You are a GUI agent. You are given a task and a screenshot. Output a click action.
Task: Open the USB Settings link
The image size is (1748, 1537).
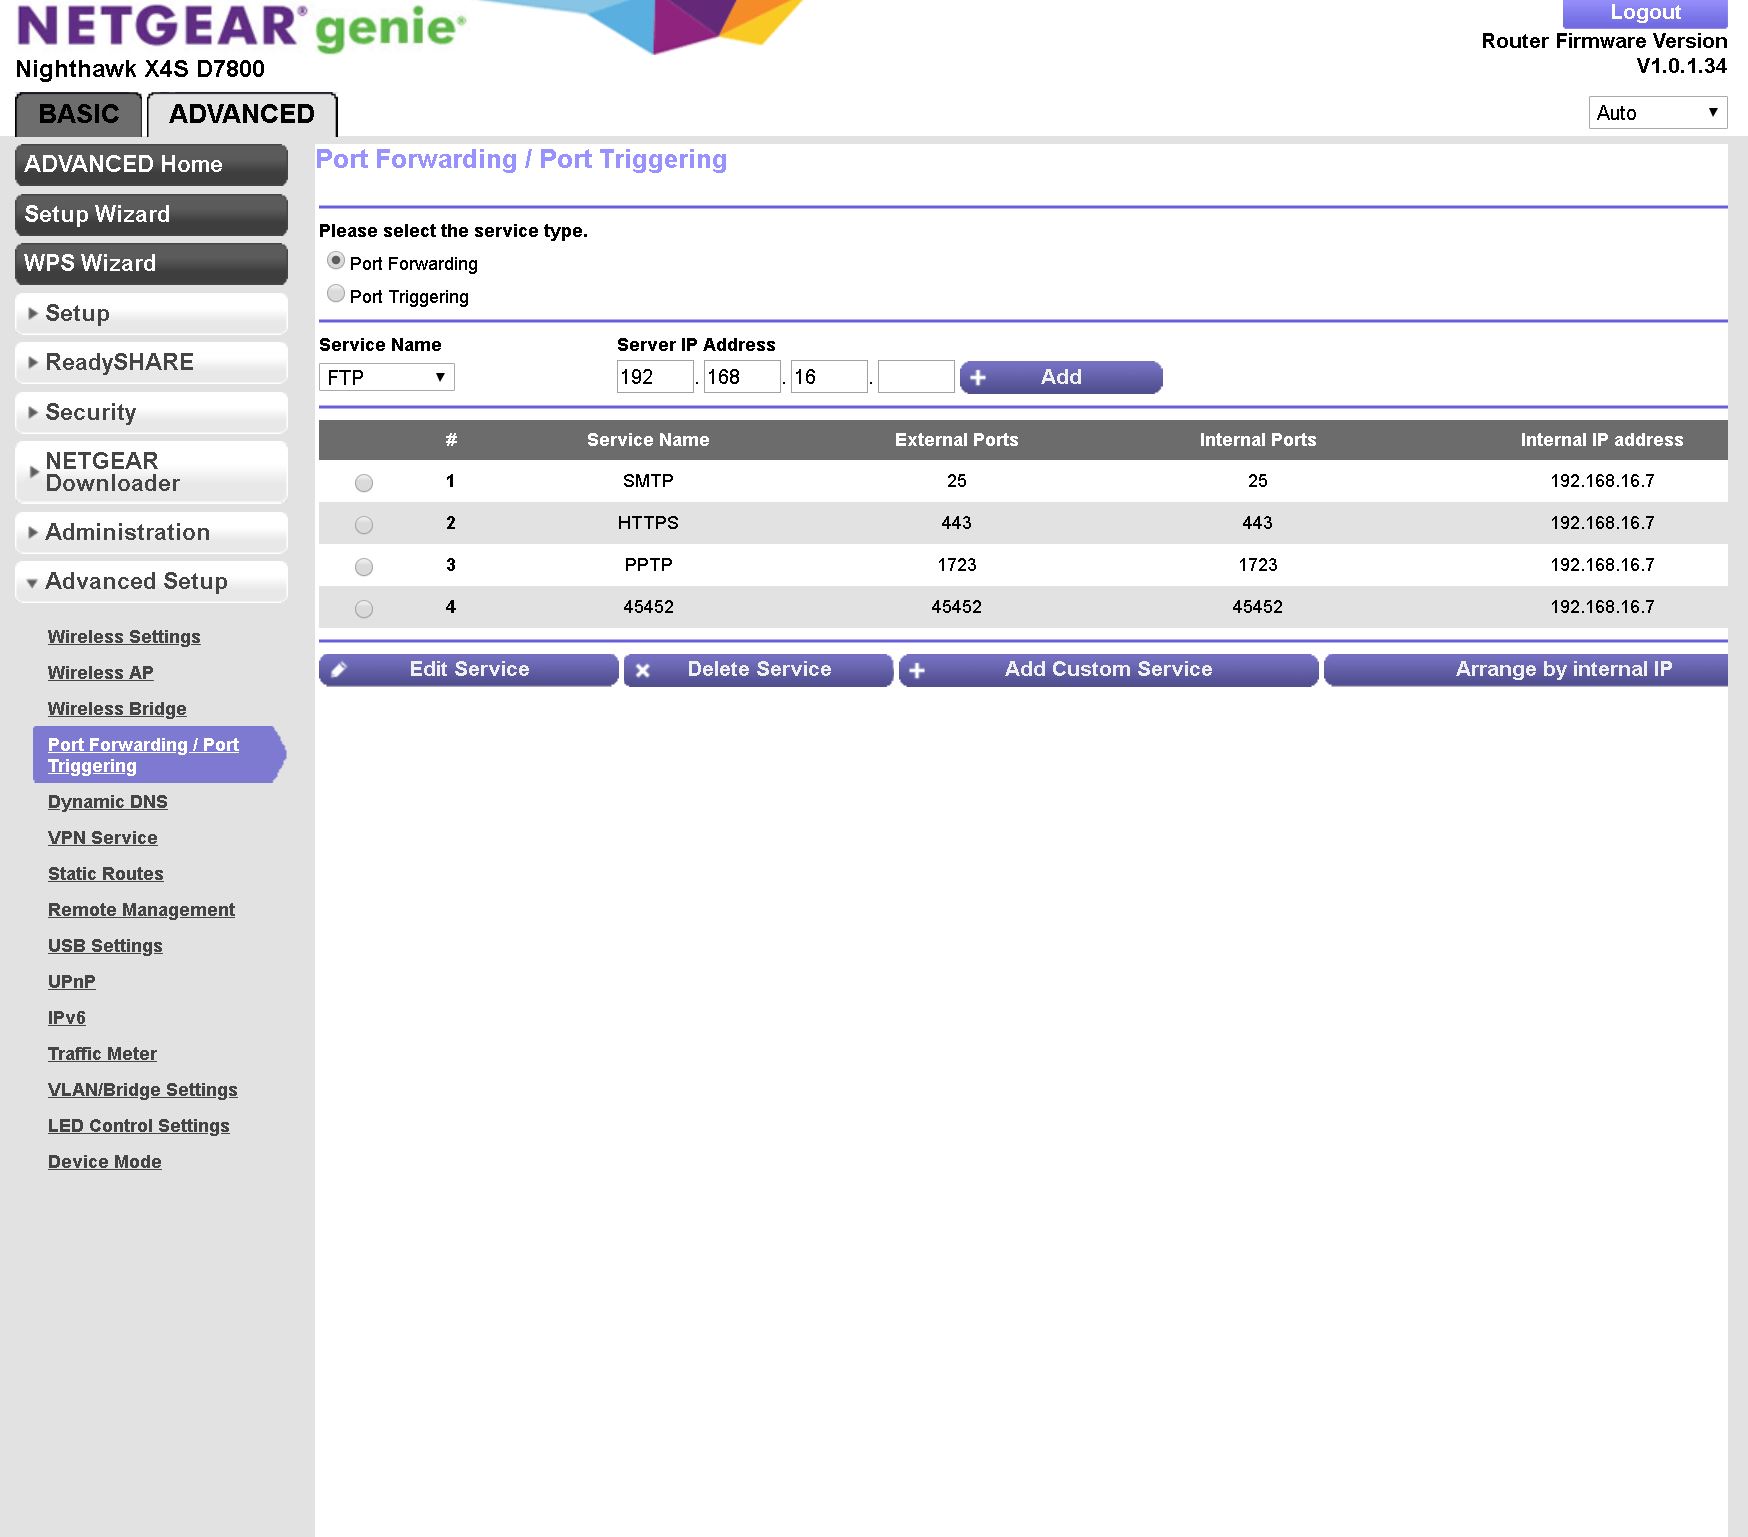[105, 946]
